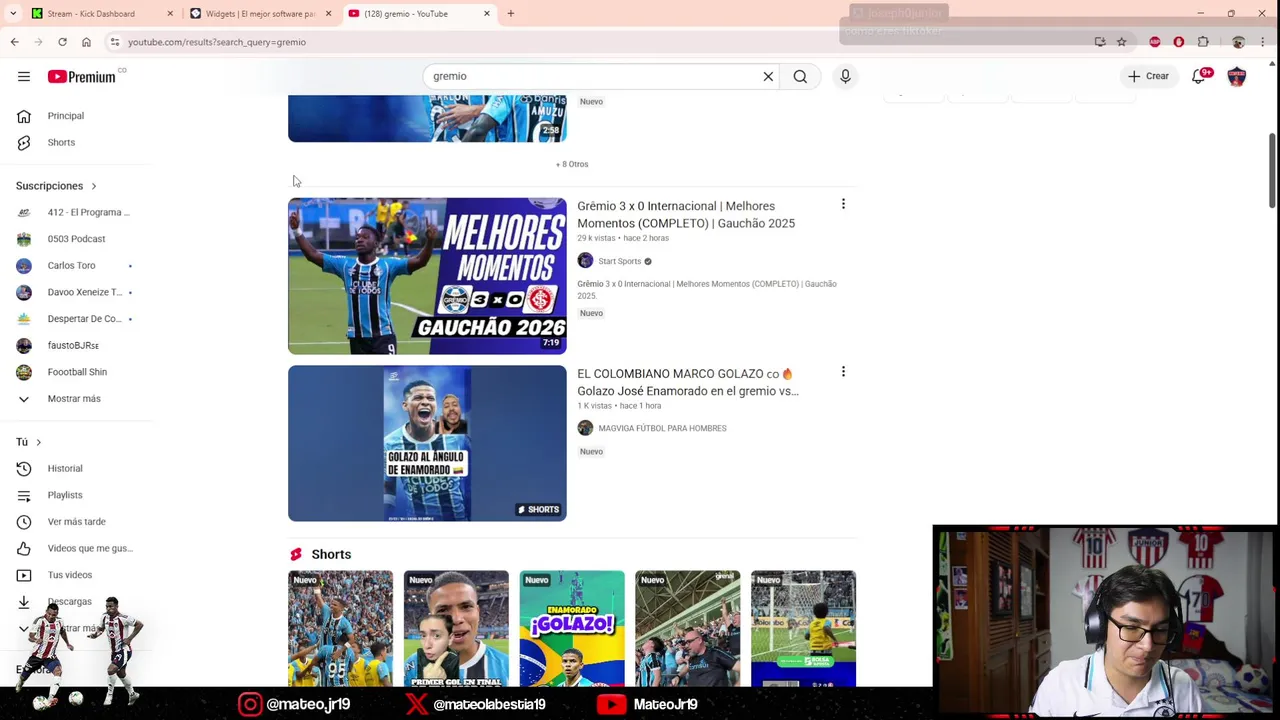Image resolution: width=1280 pixels, height=720 pixels.
Task: Click the address bar URL
Action: click(x=217, y=42)
